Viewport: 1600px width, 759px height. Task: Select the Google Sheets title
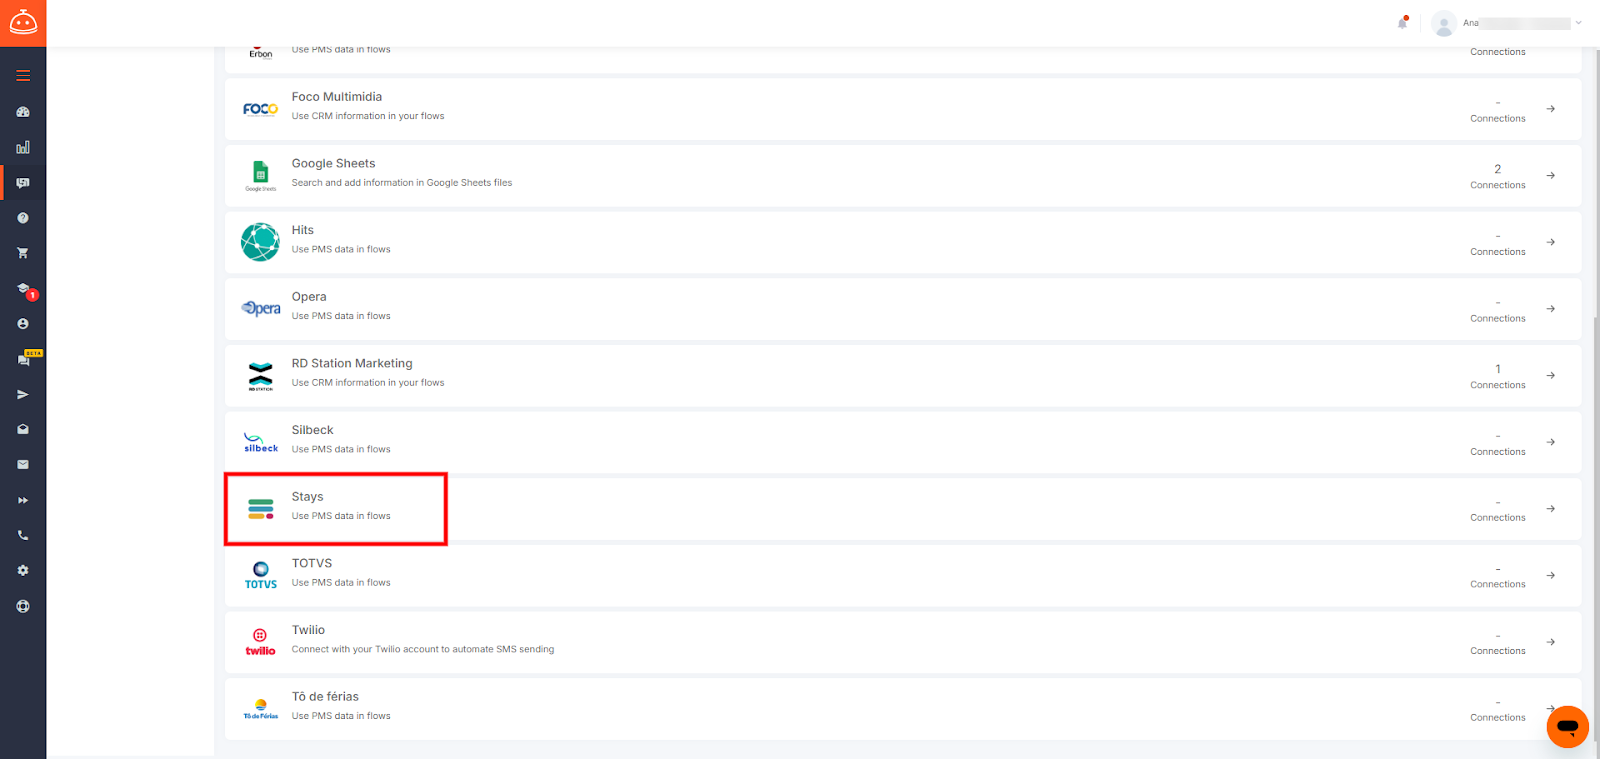coord(334,163)
